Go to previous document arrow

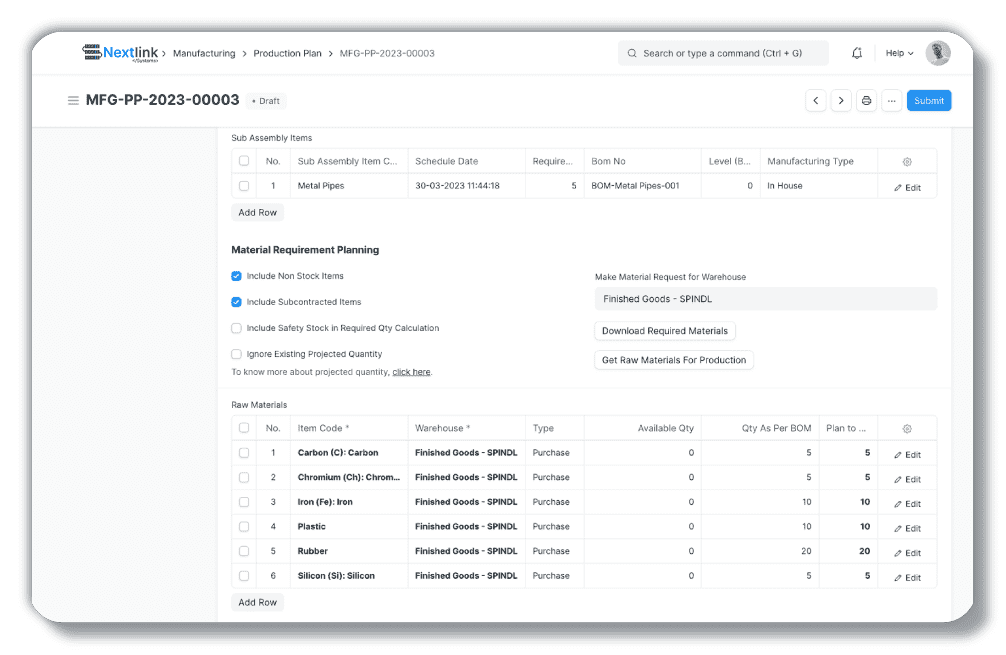pyautogui.click(x=815, y=101)
